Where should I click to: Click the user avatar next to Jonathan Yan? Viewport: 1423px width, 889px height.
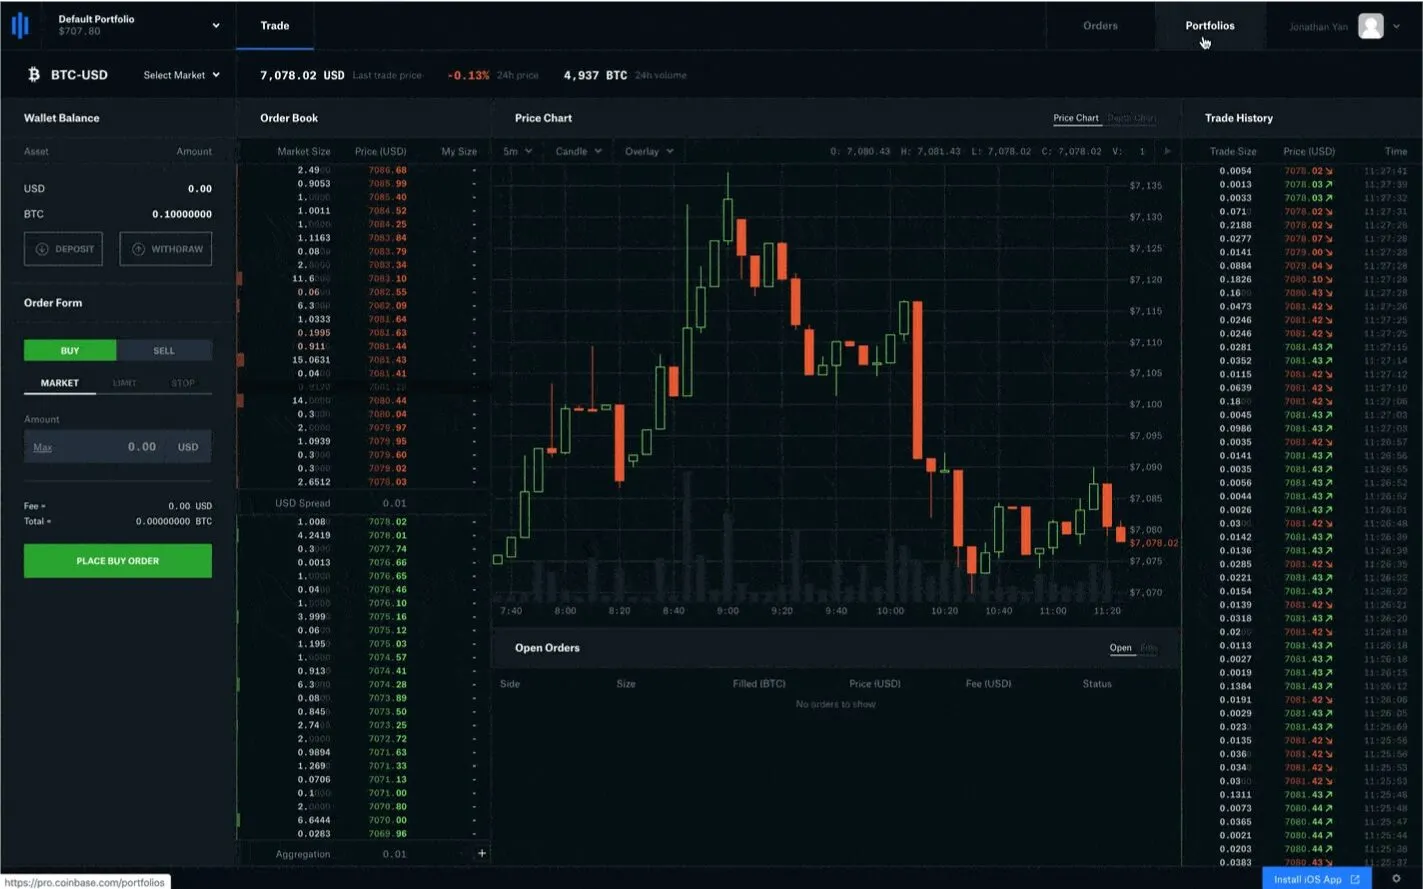click(x=1373, y=25)
